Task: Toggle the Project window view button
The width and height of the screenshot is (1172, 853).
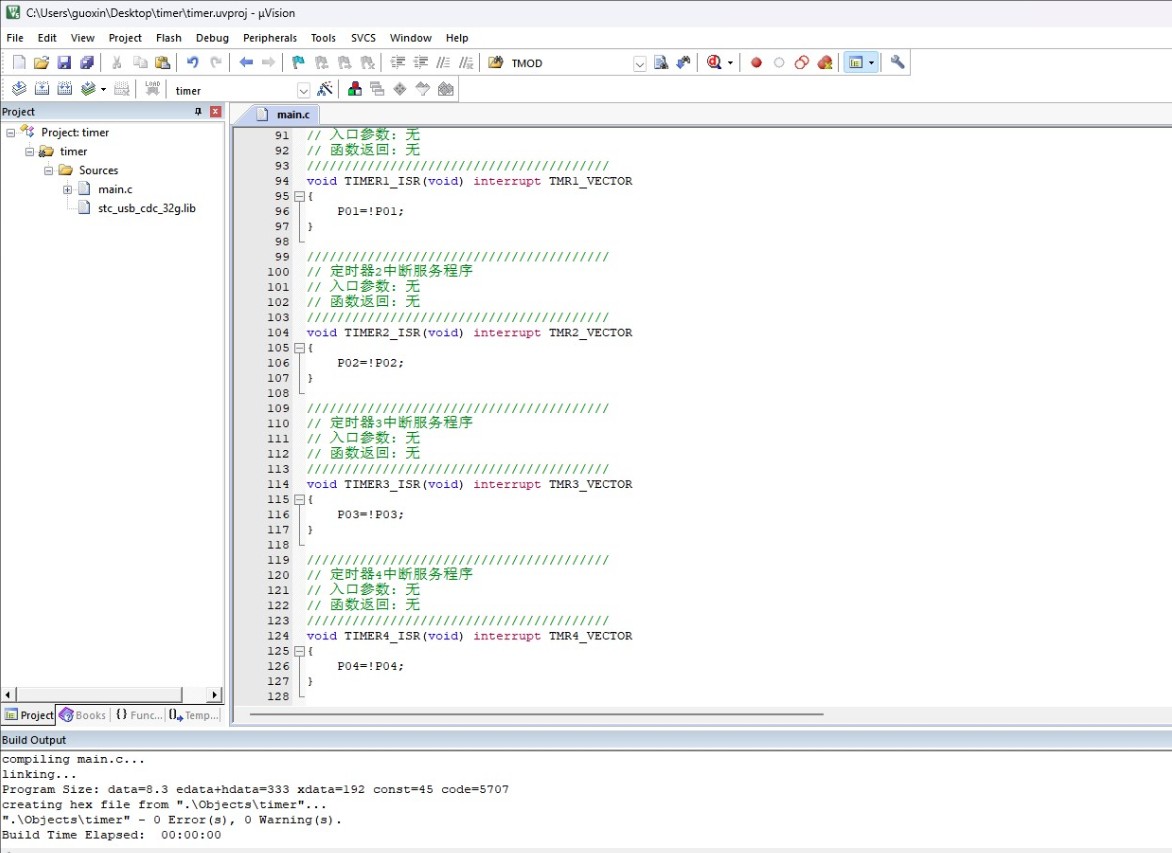Action: 856,63
